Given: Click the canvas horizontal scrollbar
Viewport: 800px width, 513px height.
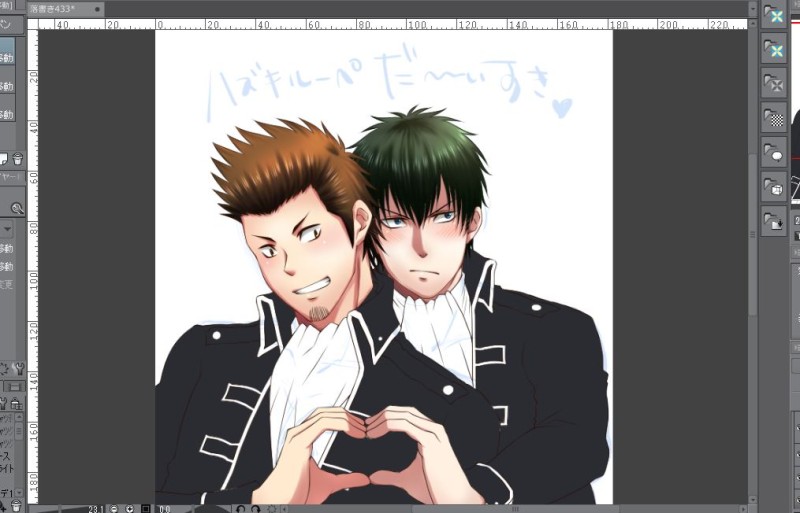Looking at the screenshot, I should point(515,509).
